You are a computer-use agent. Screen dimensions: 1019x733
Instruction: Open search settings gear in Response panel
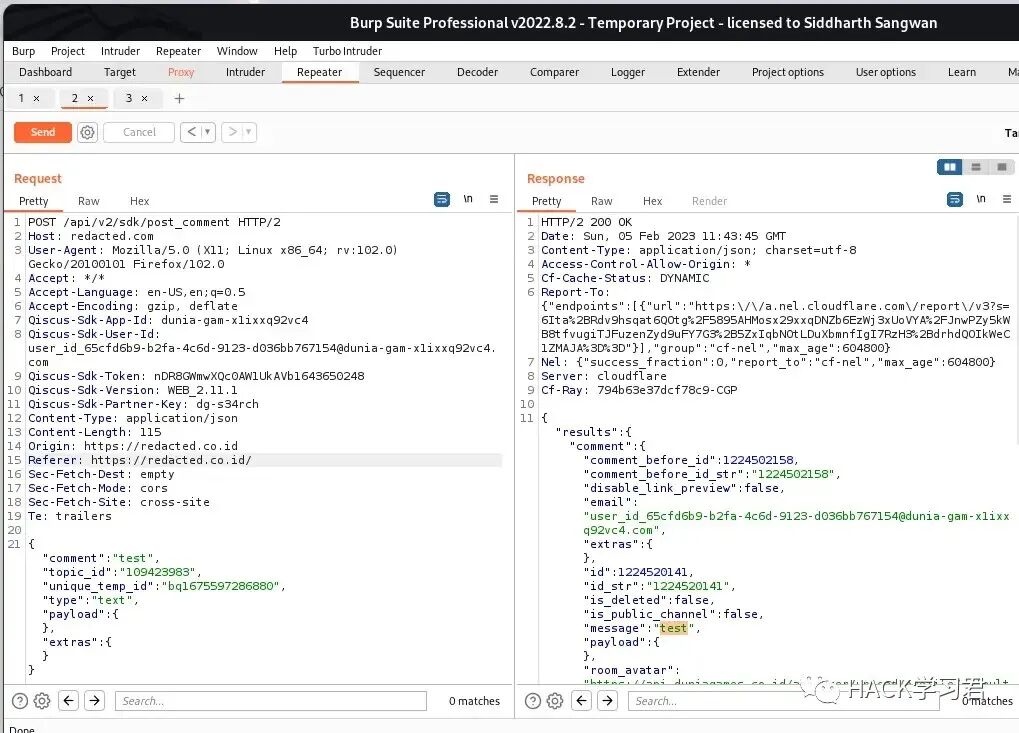pos(555,701)
